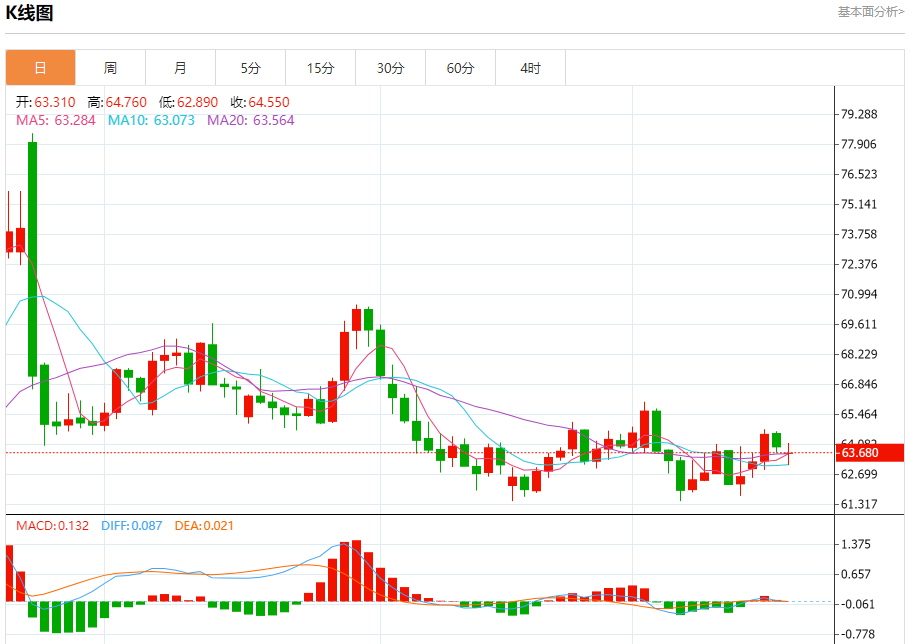Open the 4时 interval tab
Viewport: 912px width, 644px height.
(x=530, y=68)
